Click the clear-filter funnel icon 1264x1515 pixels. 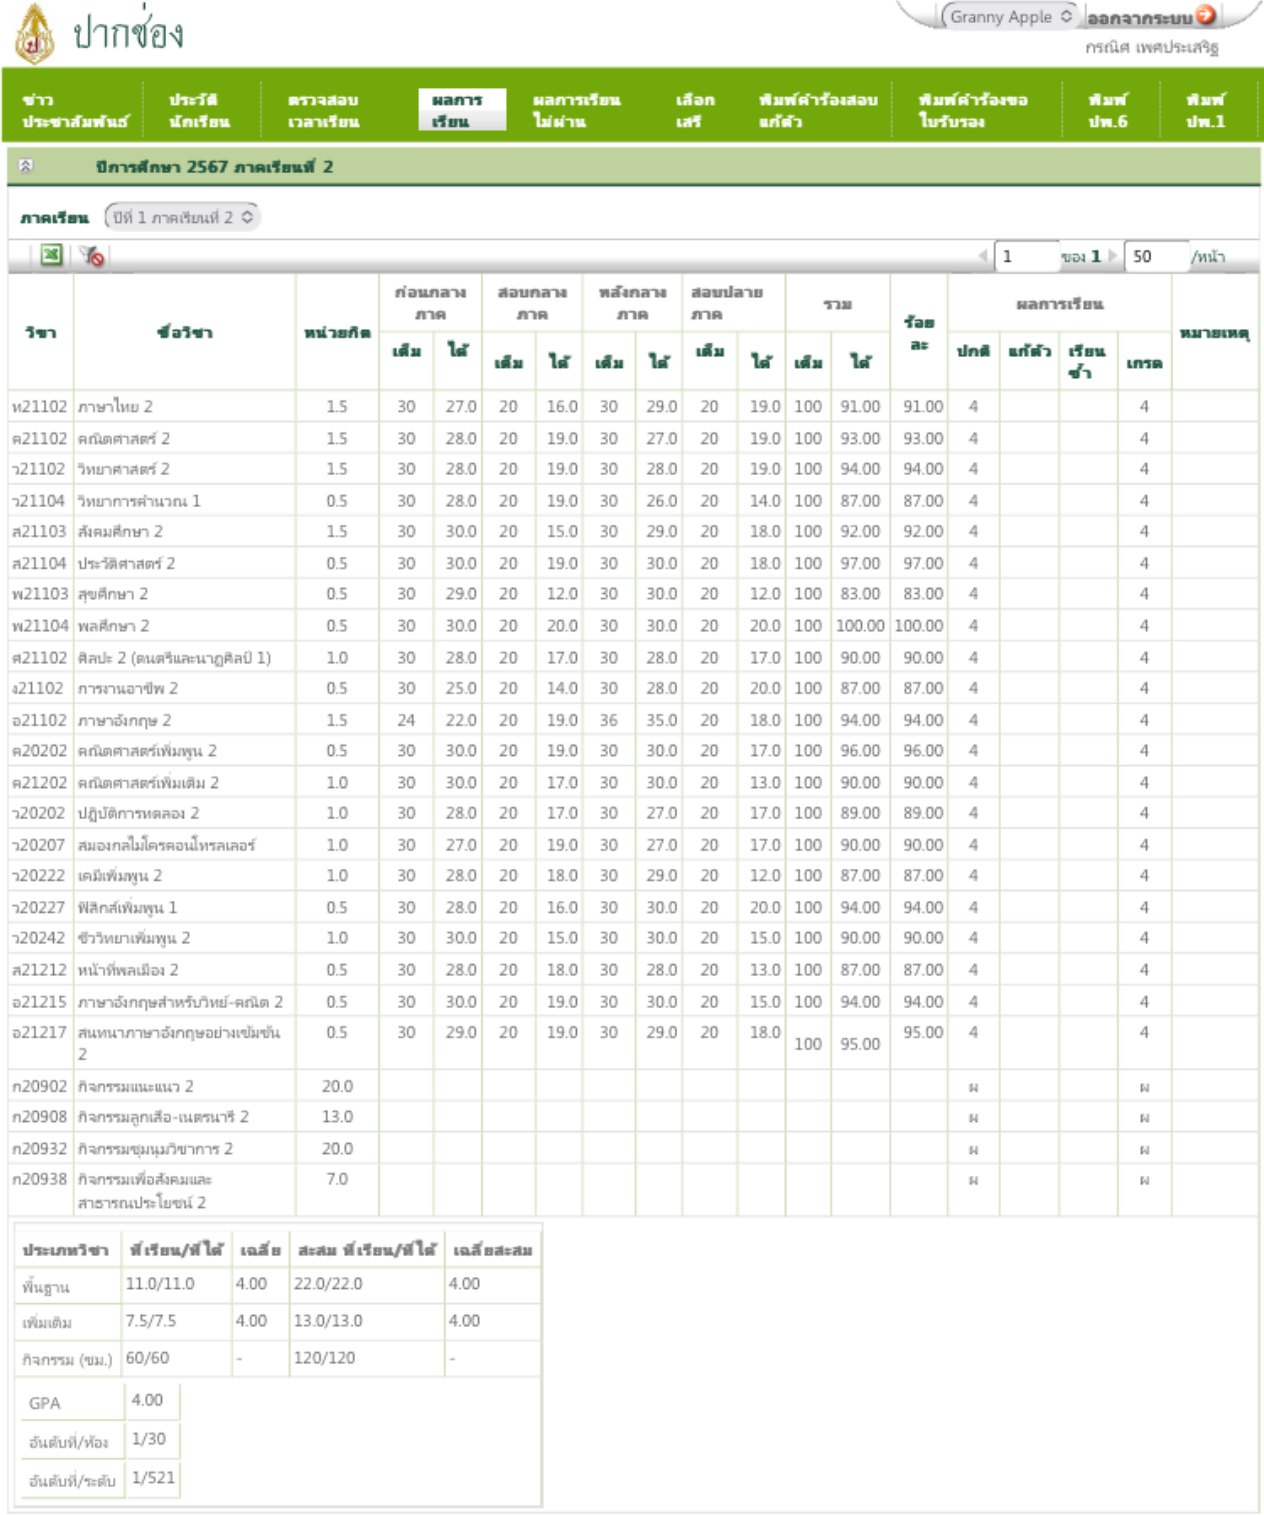pyautogui.click(x=92, y=256)
